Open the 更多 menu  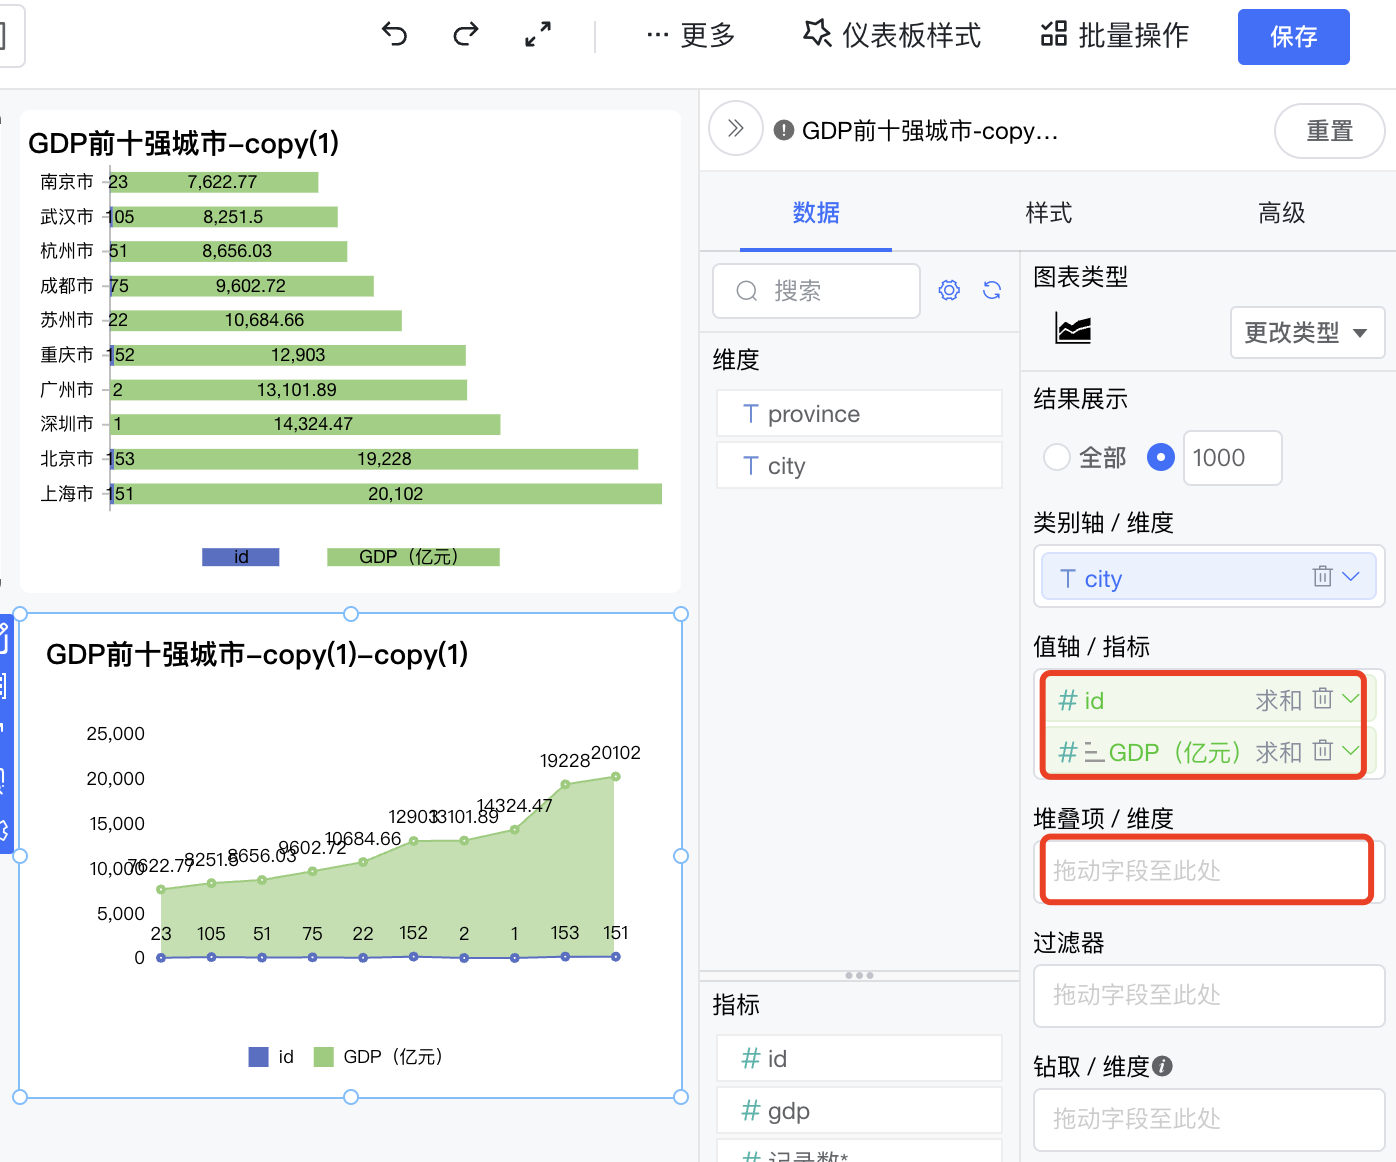pos(691,34)
